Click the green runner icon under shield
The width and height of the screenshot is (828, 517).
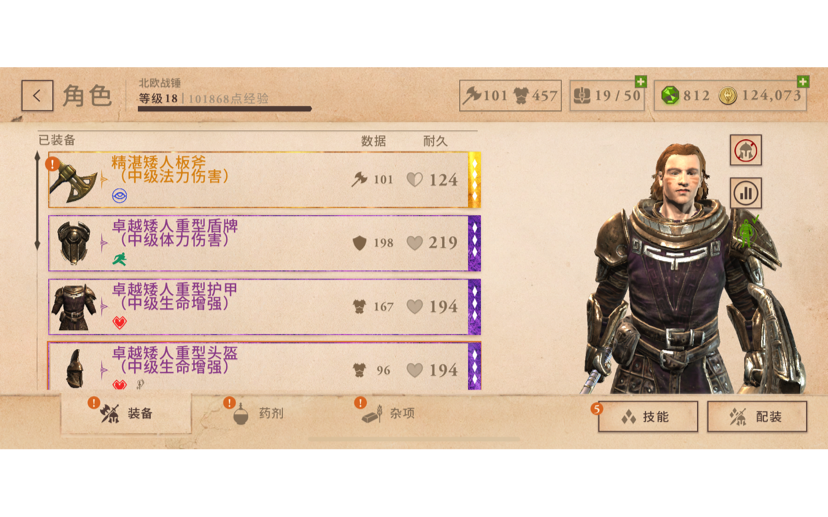click(120, 259)
